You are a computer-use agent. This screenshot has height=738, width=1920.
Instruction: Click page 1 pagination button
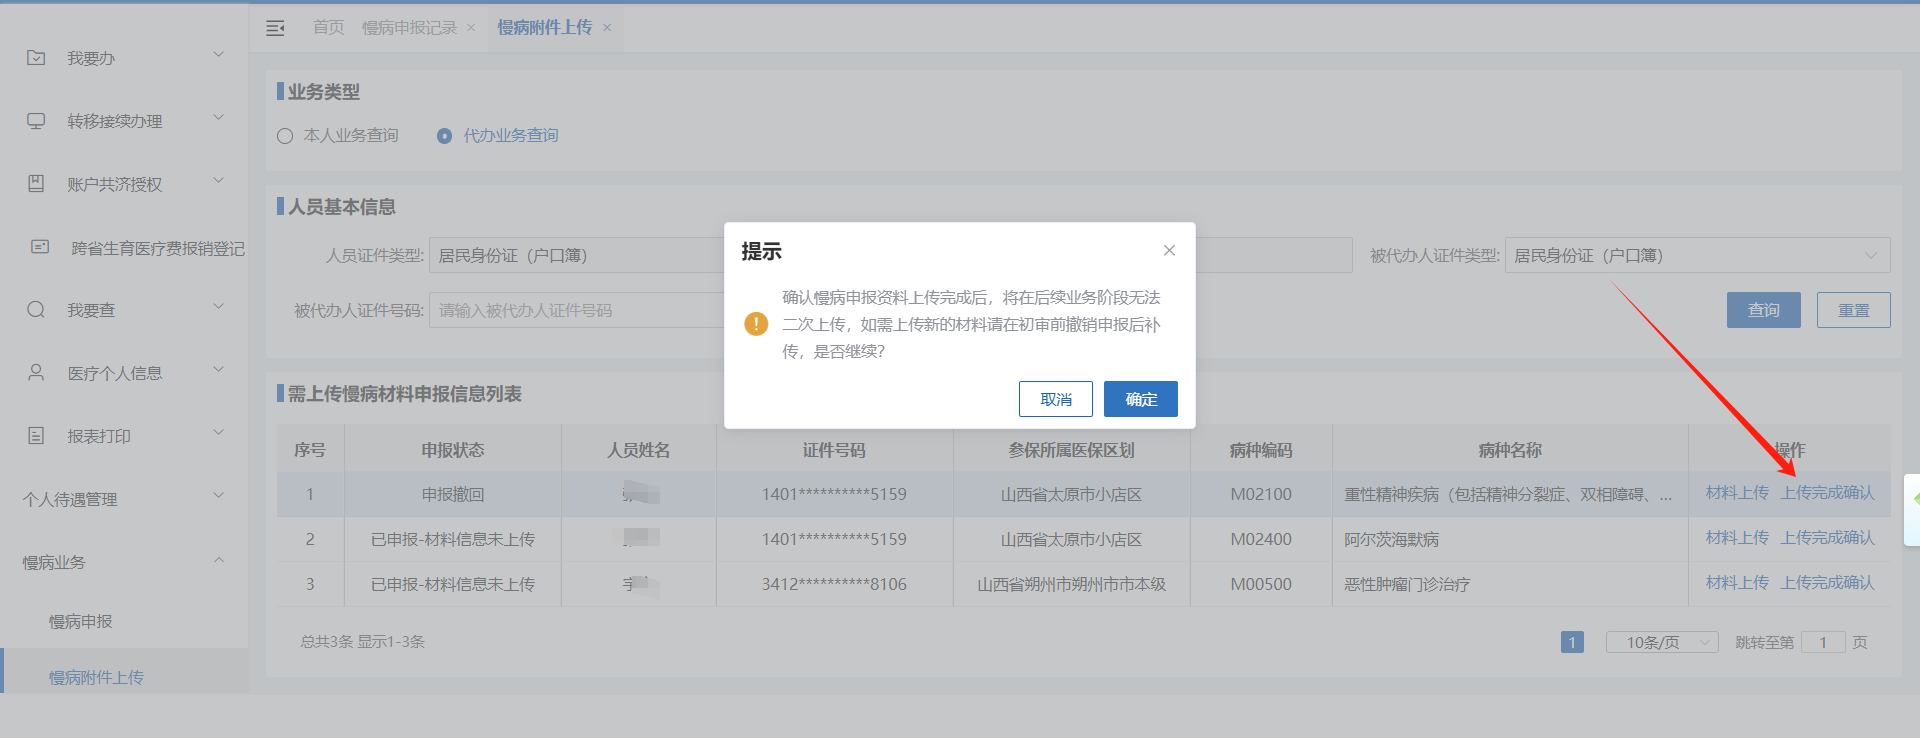click(x=1572, y=642)
